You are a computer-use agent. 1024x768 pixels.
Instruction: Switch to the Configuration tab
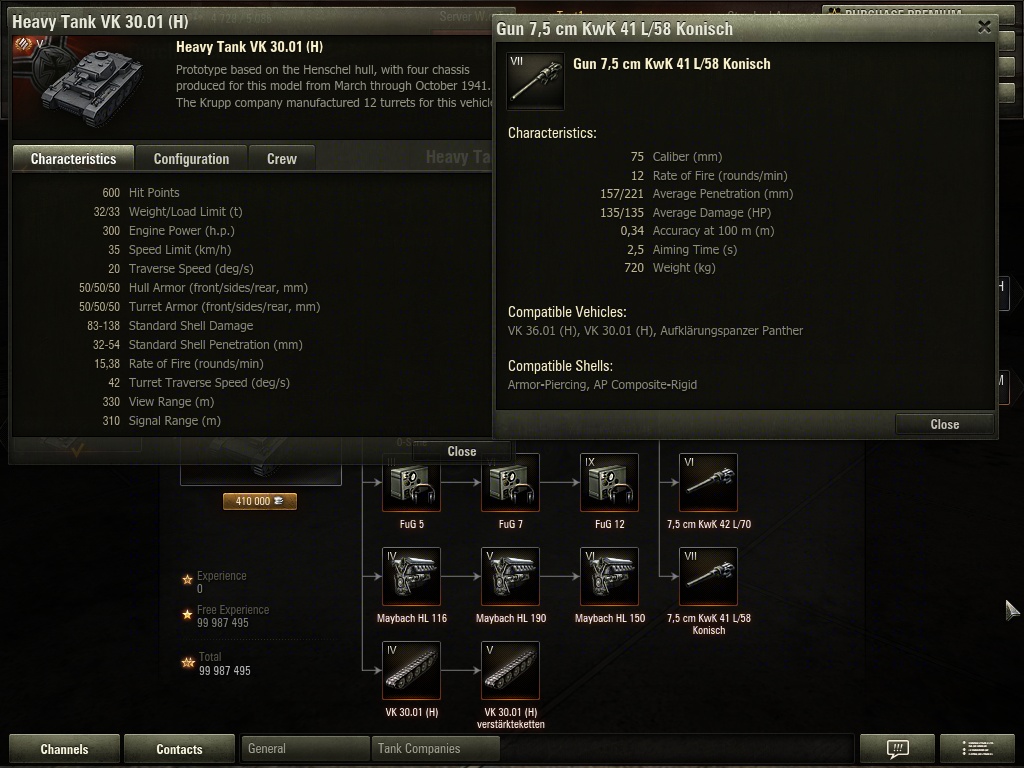click(x=191, y=159)
